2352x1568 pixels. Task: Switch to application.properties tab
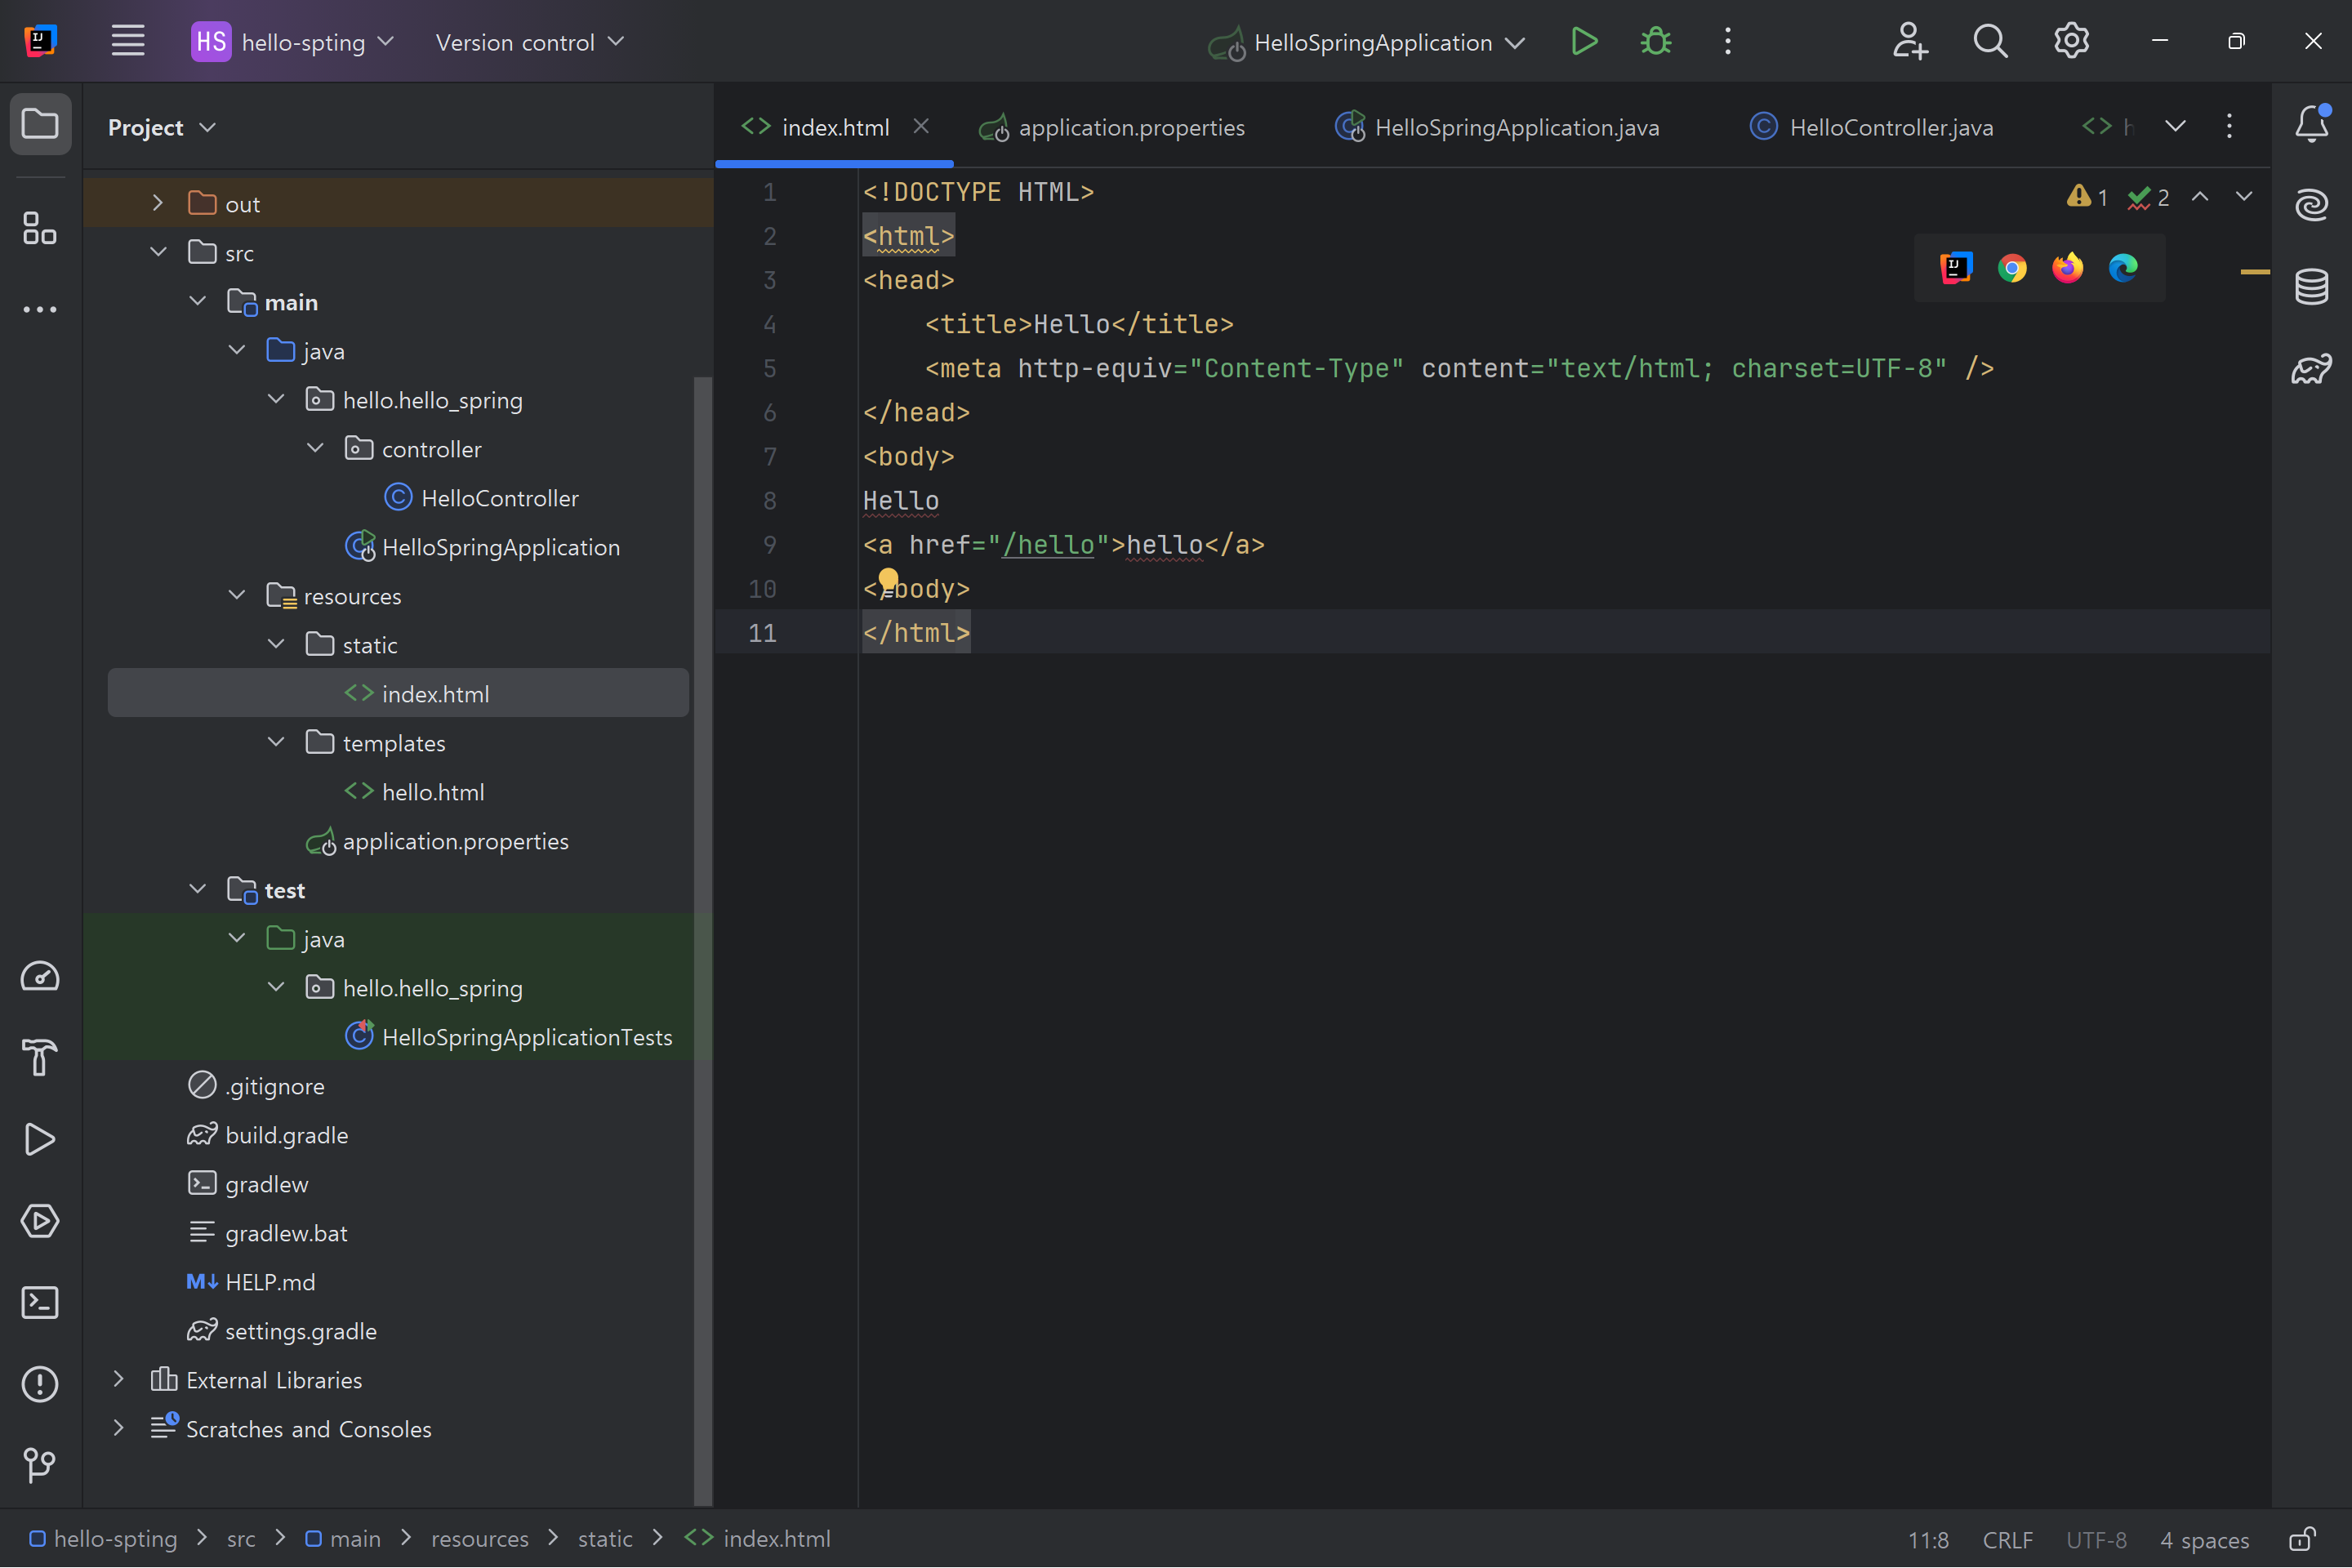(x=1112, y=127)
